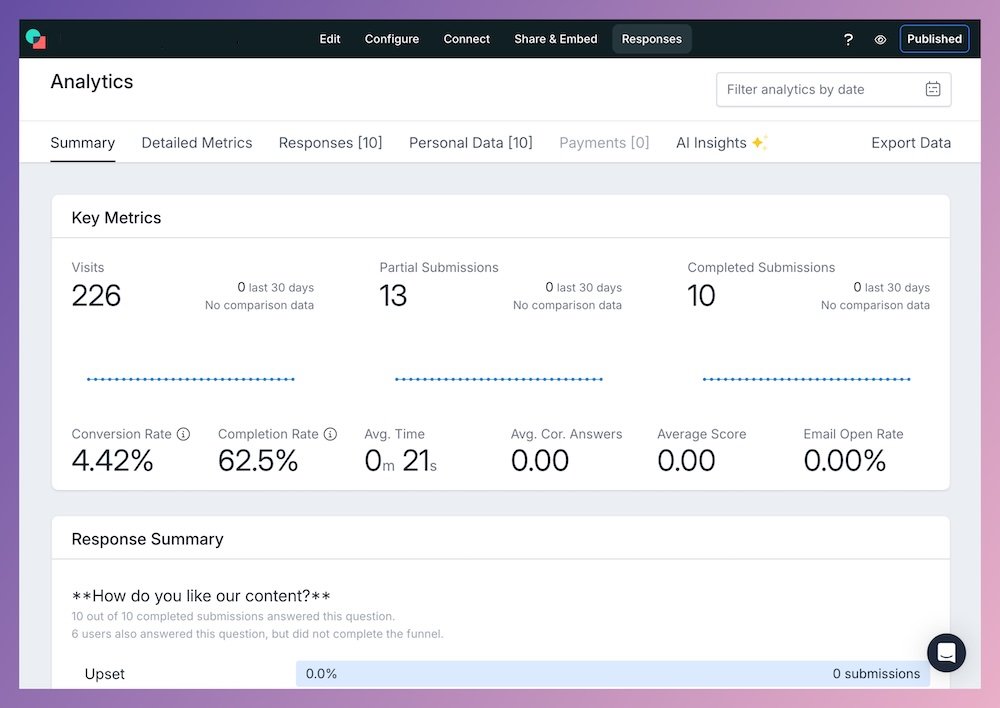1000x708 pixels.
Task: Select Export Data
Action: click(x=911, y=142)
